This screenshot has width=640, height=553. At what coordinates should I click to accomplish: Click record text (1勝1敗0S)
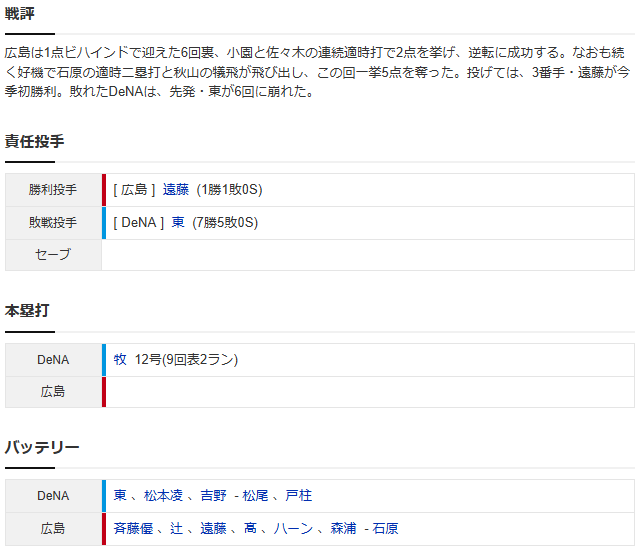pyautogui.click(x=229, y=190)
